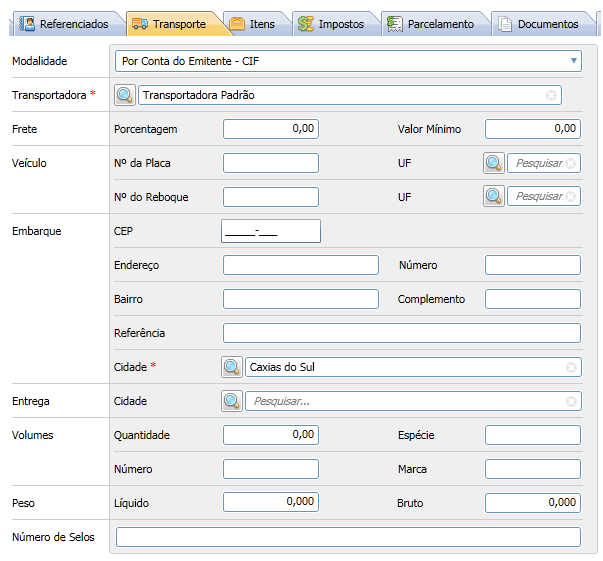
Task: Click the Peso Líquido field
Action: (271, 502)
